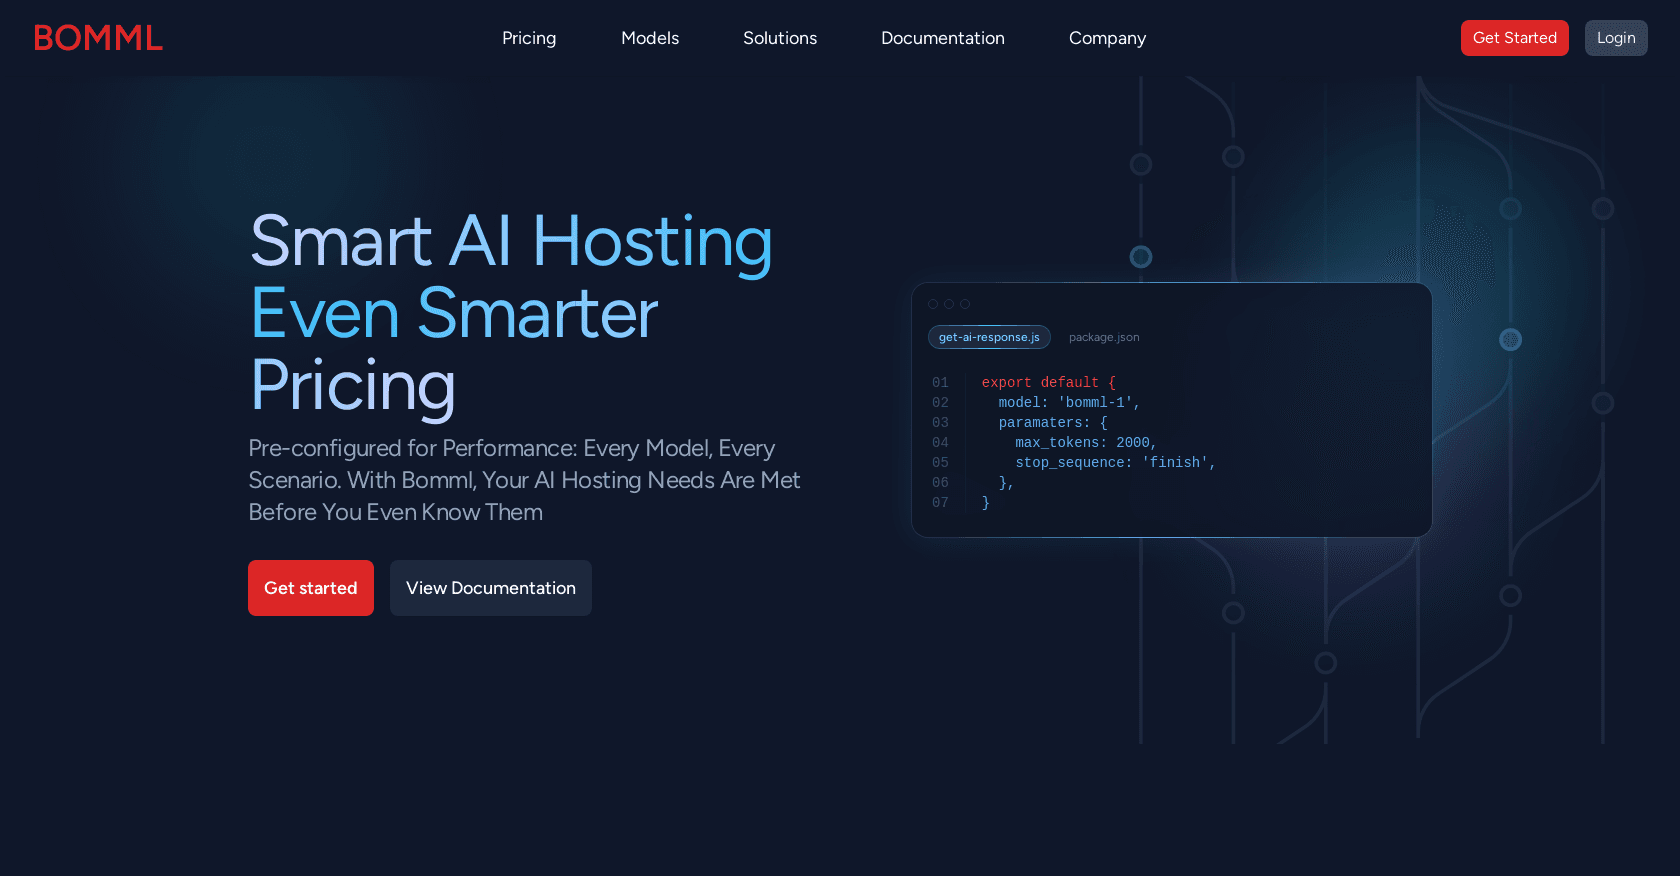1680x876 pixels.
Task: Click the stop_sequence: 'finish' code line
Action: click(x=1115, y=463)
